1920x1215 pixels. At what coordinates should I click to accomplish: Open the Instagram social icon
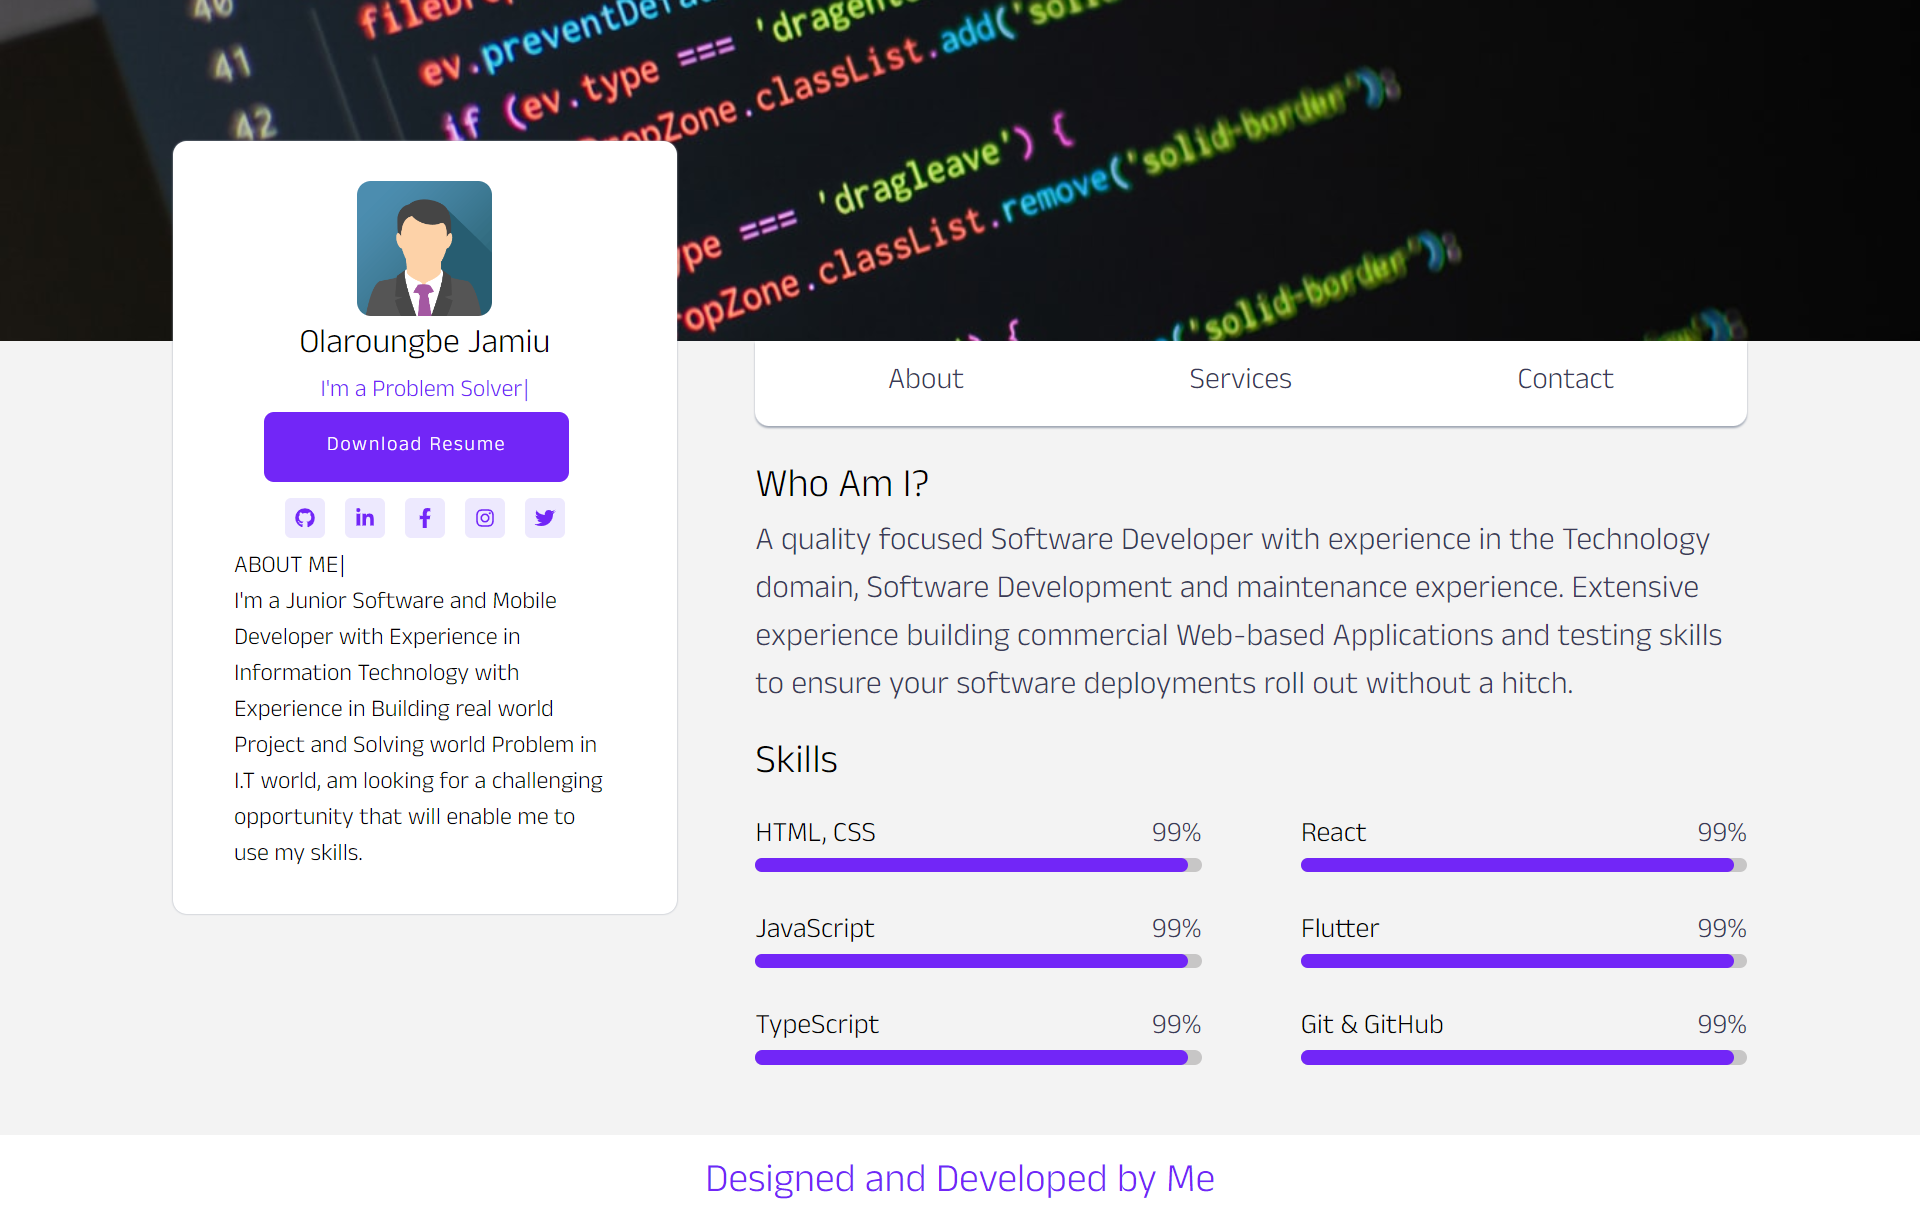[485, 518]
